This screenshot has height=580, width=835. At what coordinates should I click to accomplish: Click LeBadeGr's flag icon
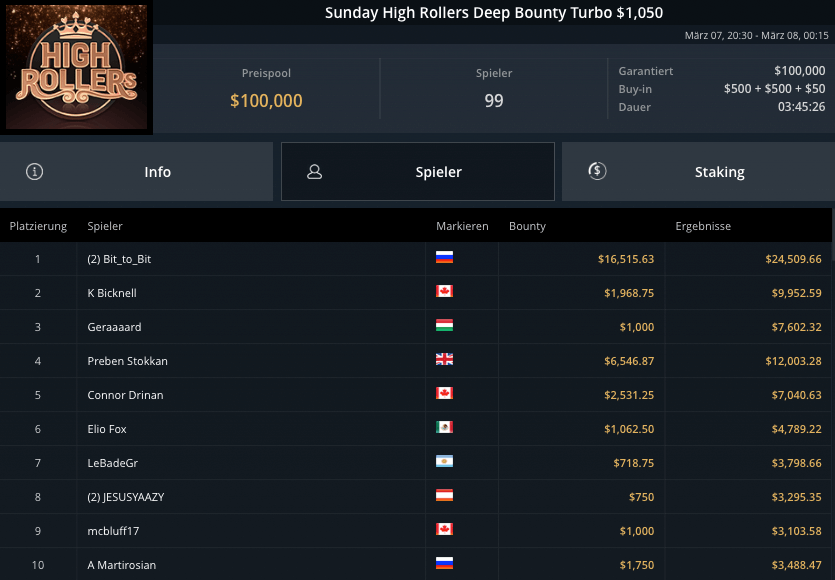pyautogui.click(x=445, y=461)
